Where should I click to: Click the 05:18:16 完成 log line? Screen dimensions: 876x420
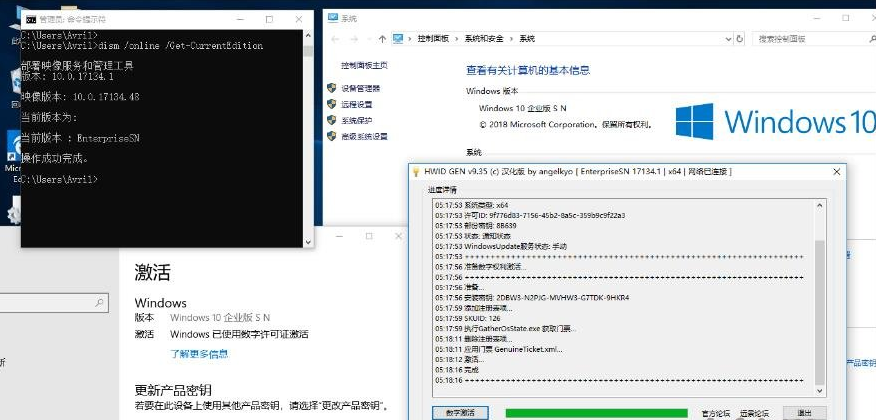[457, 370]
